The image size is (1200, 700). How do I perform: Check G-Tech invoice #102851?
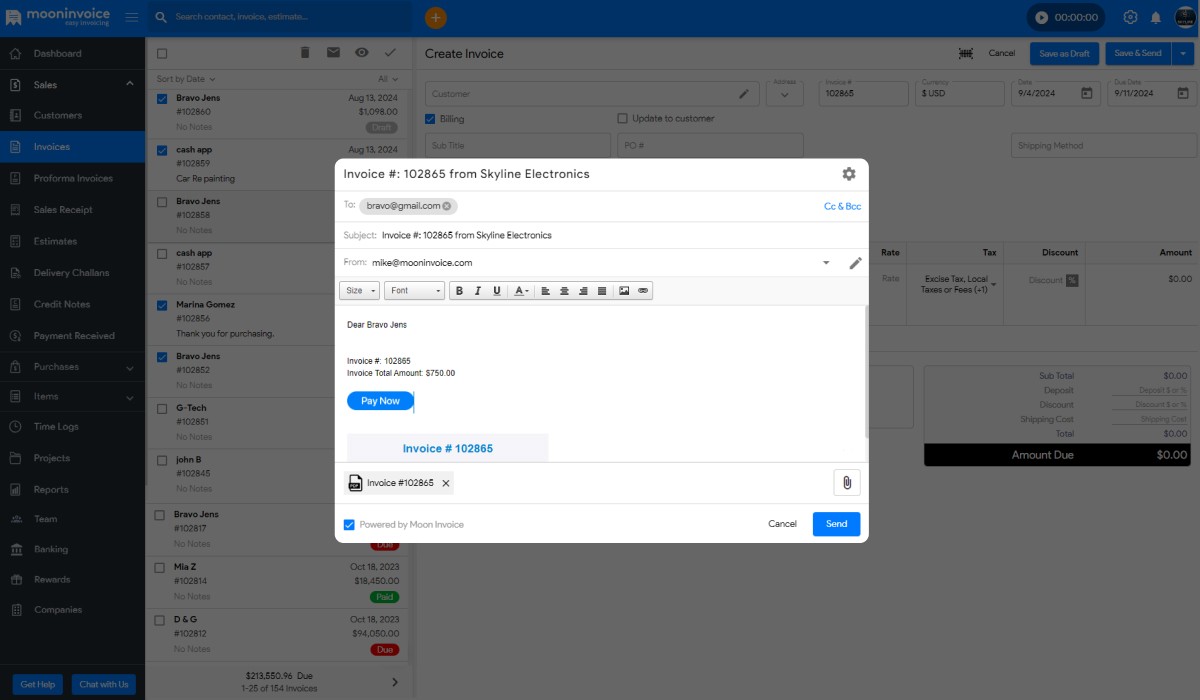coord(162,408)
